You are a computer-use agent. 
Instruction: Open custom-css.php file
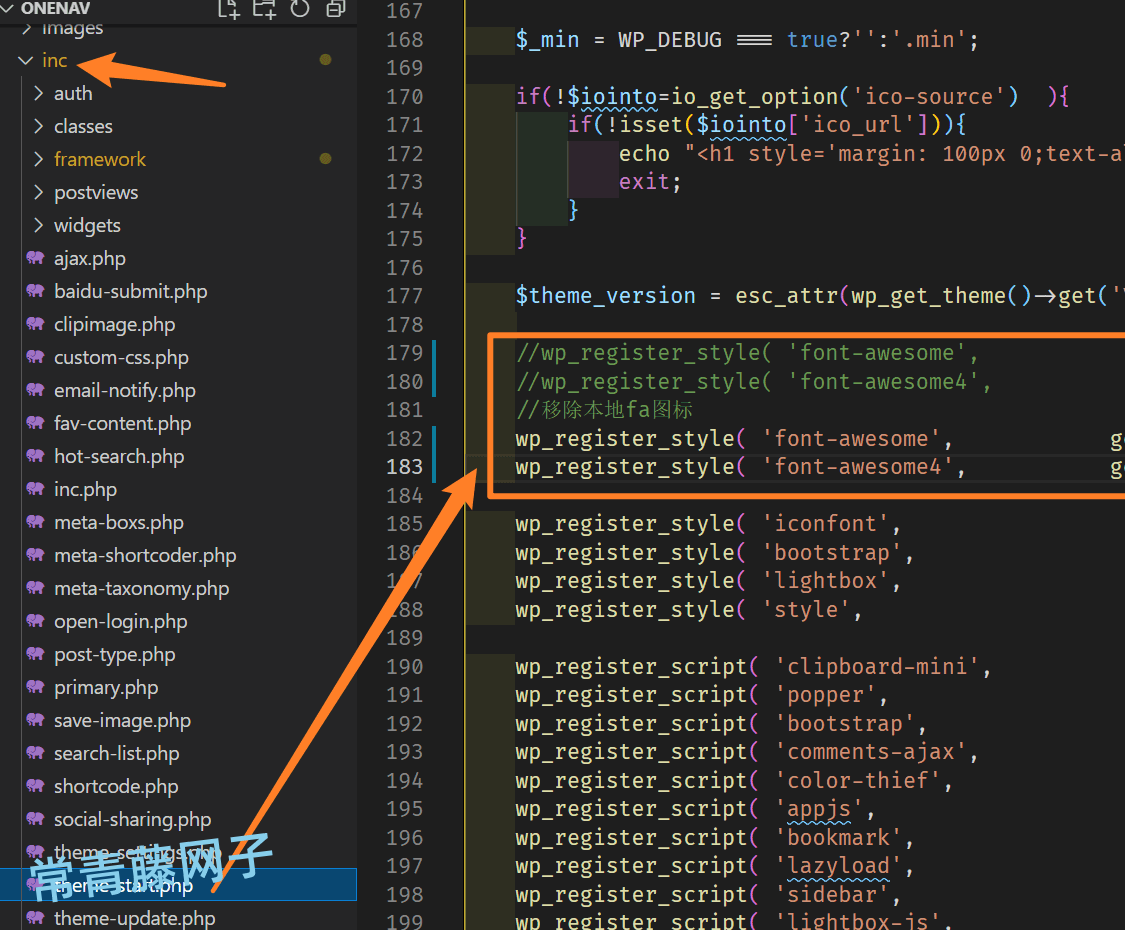121,357
